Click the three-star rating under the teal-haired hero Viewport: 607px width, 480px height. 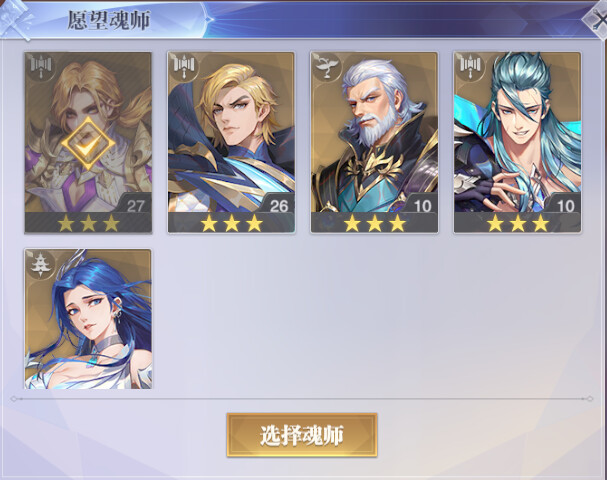(x=518, y=223)
